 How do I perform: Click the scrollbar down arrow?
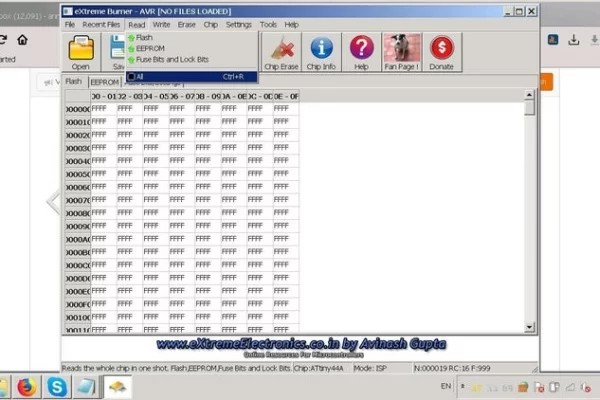(529, 327)
